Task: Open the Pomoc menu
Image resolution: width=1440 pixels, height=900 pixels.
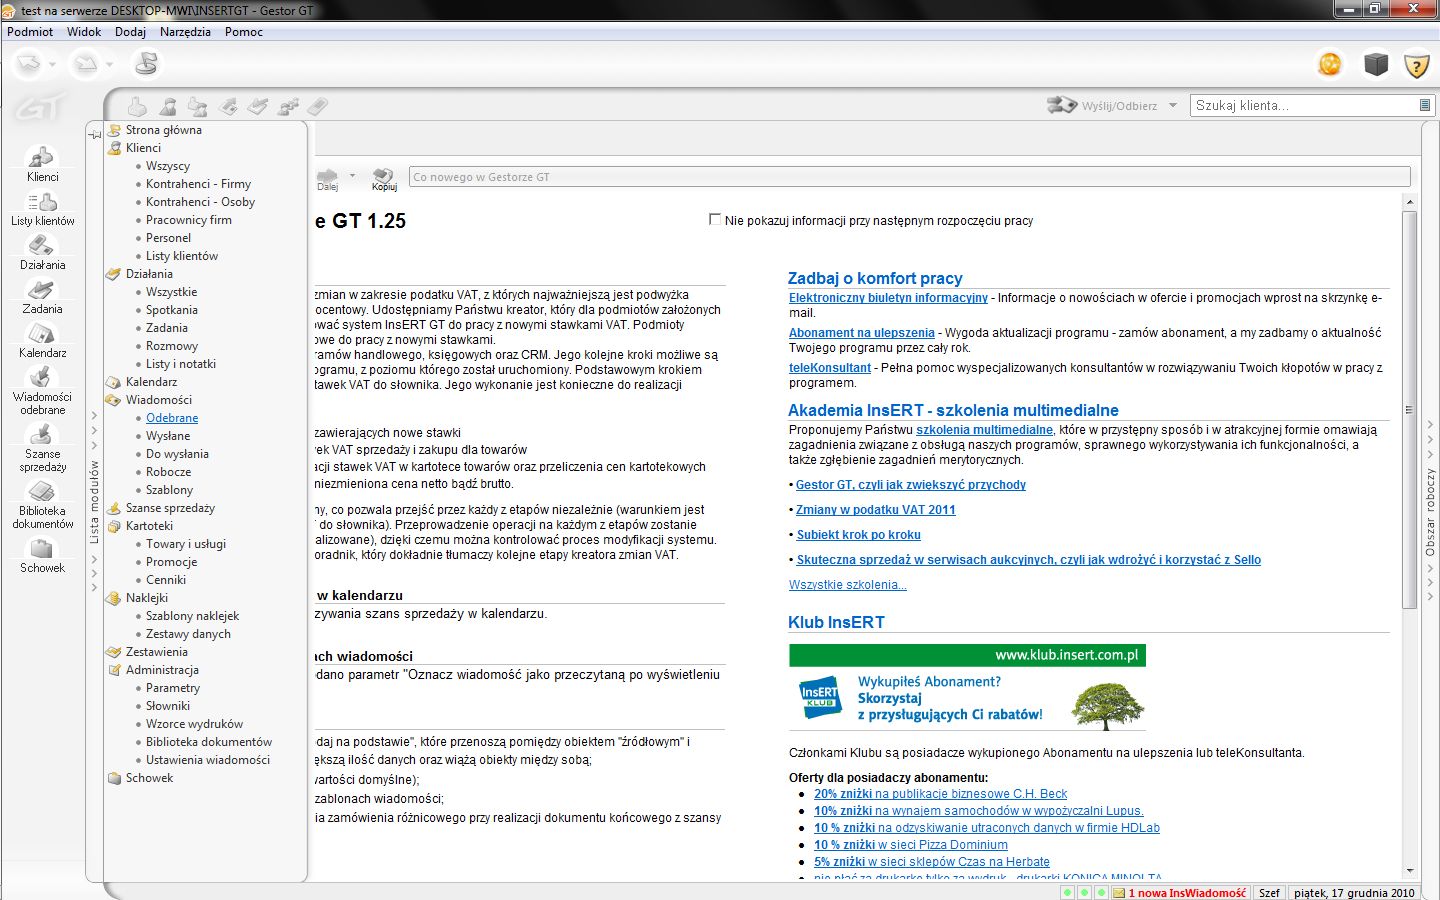Action: (244, 32)
